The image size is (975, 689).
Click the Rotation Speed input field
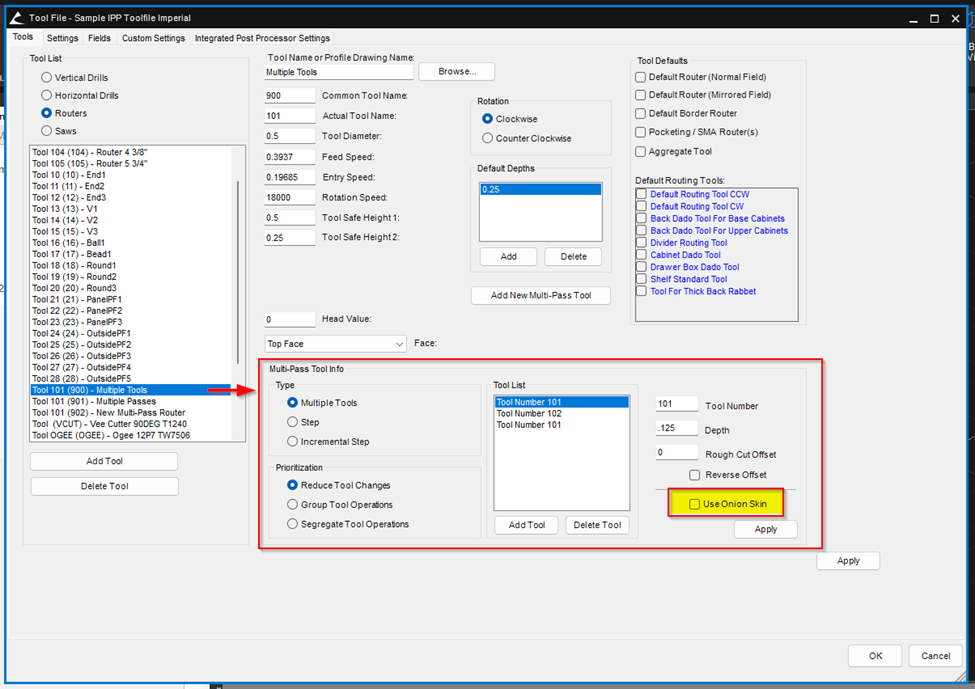[290, 197]
